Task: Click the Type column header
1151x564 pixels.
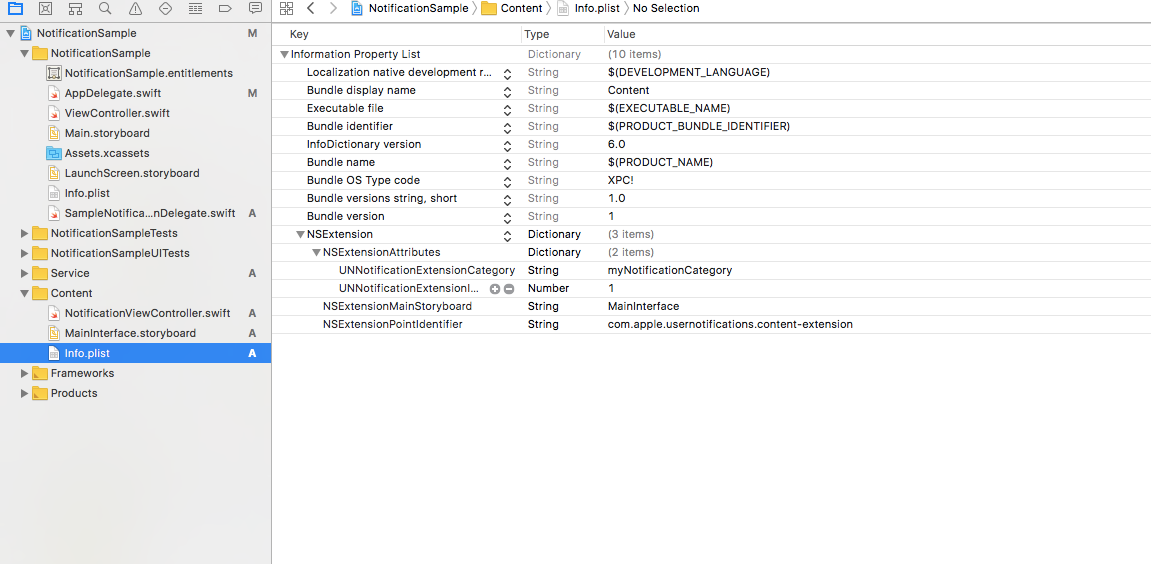Action: 537,35
